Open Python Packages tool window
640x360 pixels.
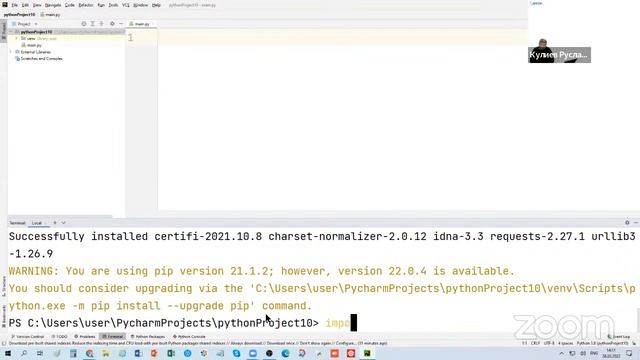[148, 337]
